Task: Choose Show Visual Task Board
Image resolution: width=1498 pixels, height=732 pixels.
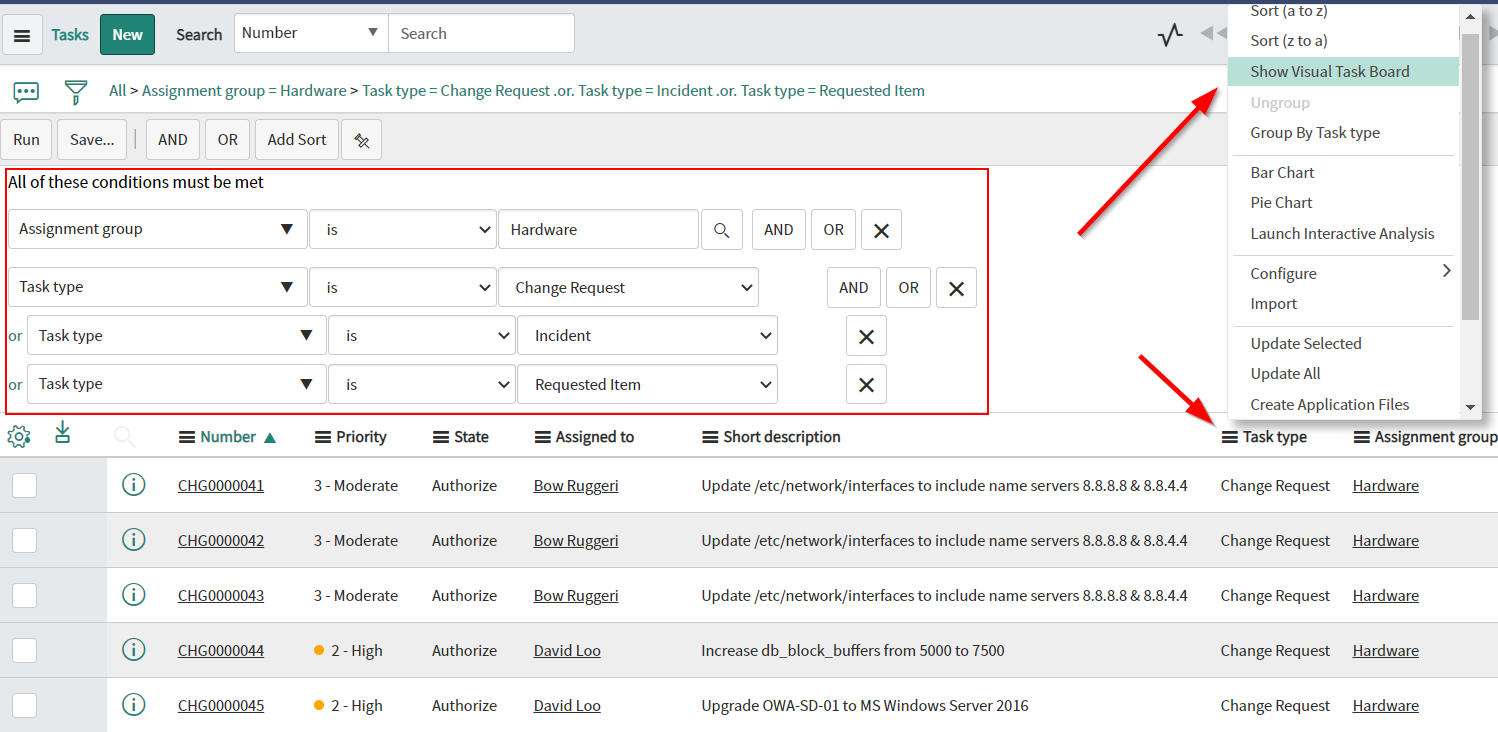Action: pyautogui.click(x=1343, y=71)
